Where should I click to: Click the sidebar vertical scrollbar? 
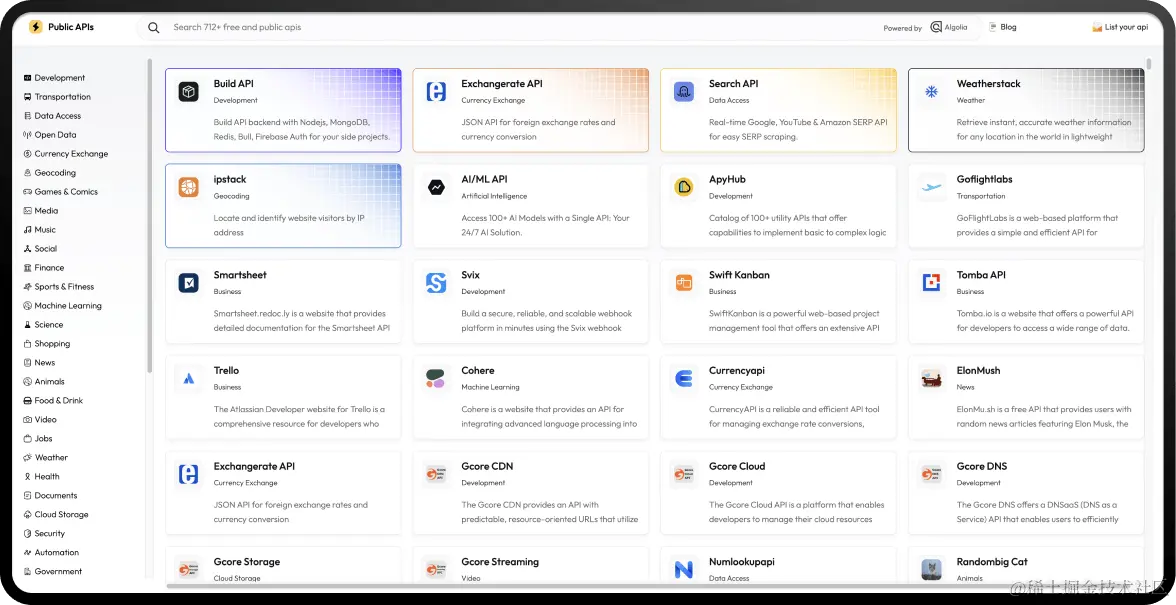point(150,216)
